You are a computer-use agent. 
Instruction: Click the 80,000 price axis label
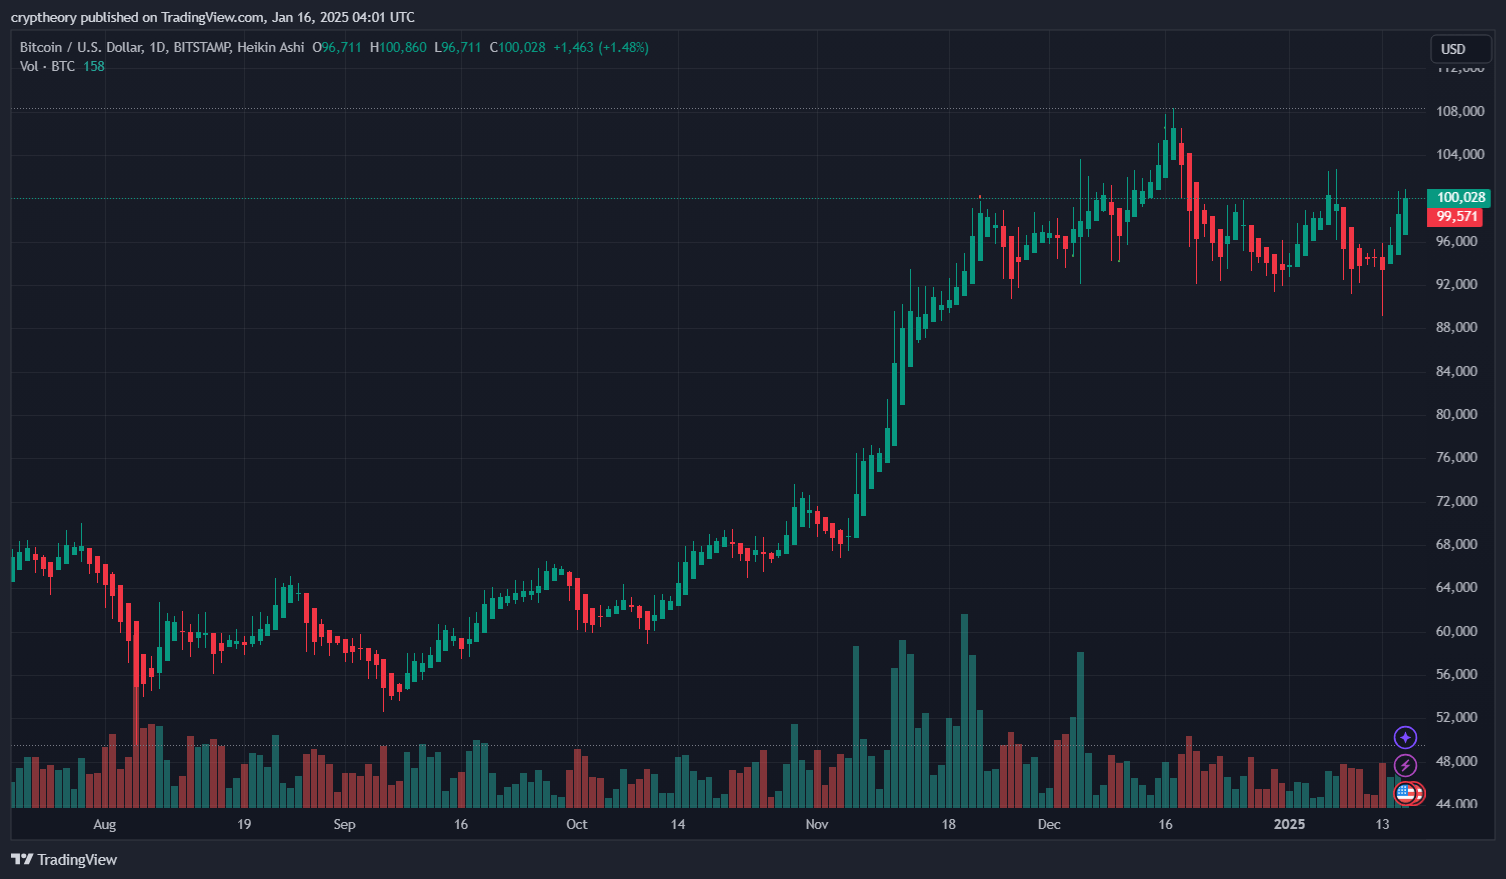[x=1456, y=414]
